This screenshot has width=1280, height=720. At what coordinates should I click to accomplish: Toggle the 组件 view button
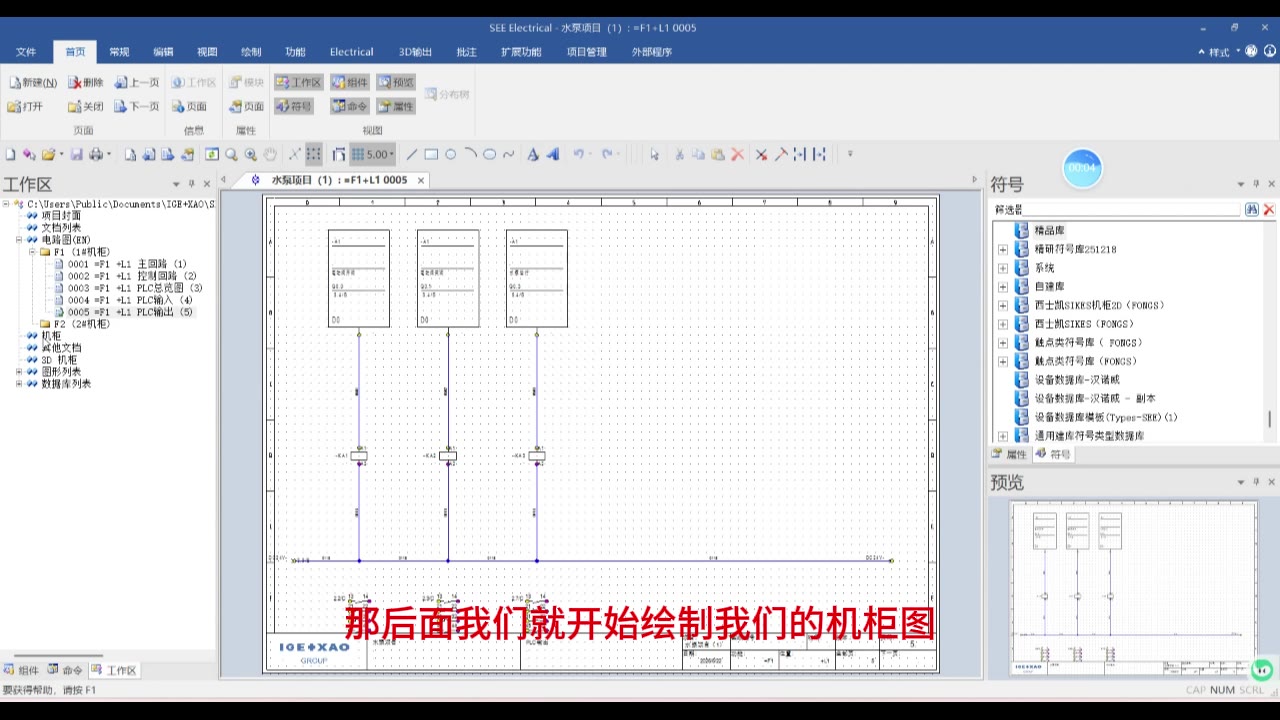pos(350,82)
